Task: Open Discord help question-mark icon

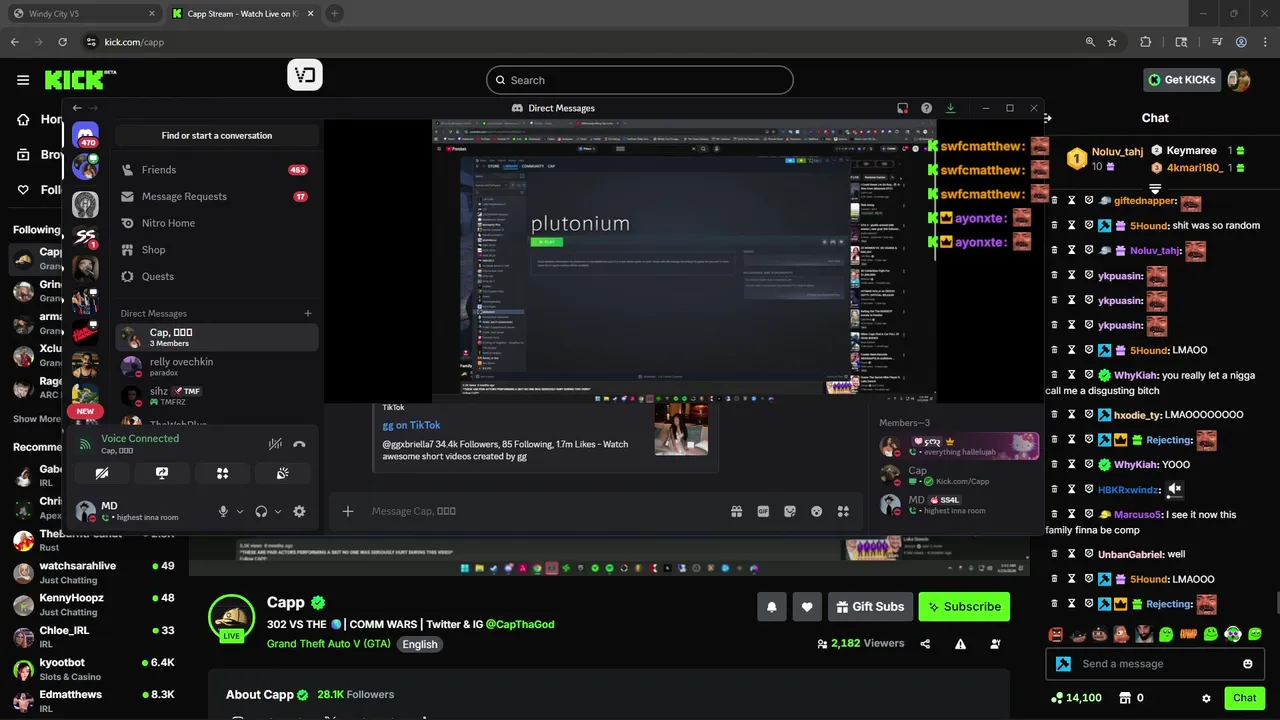Action: click(x=927, y=108)
